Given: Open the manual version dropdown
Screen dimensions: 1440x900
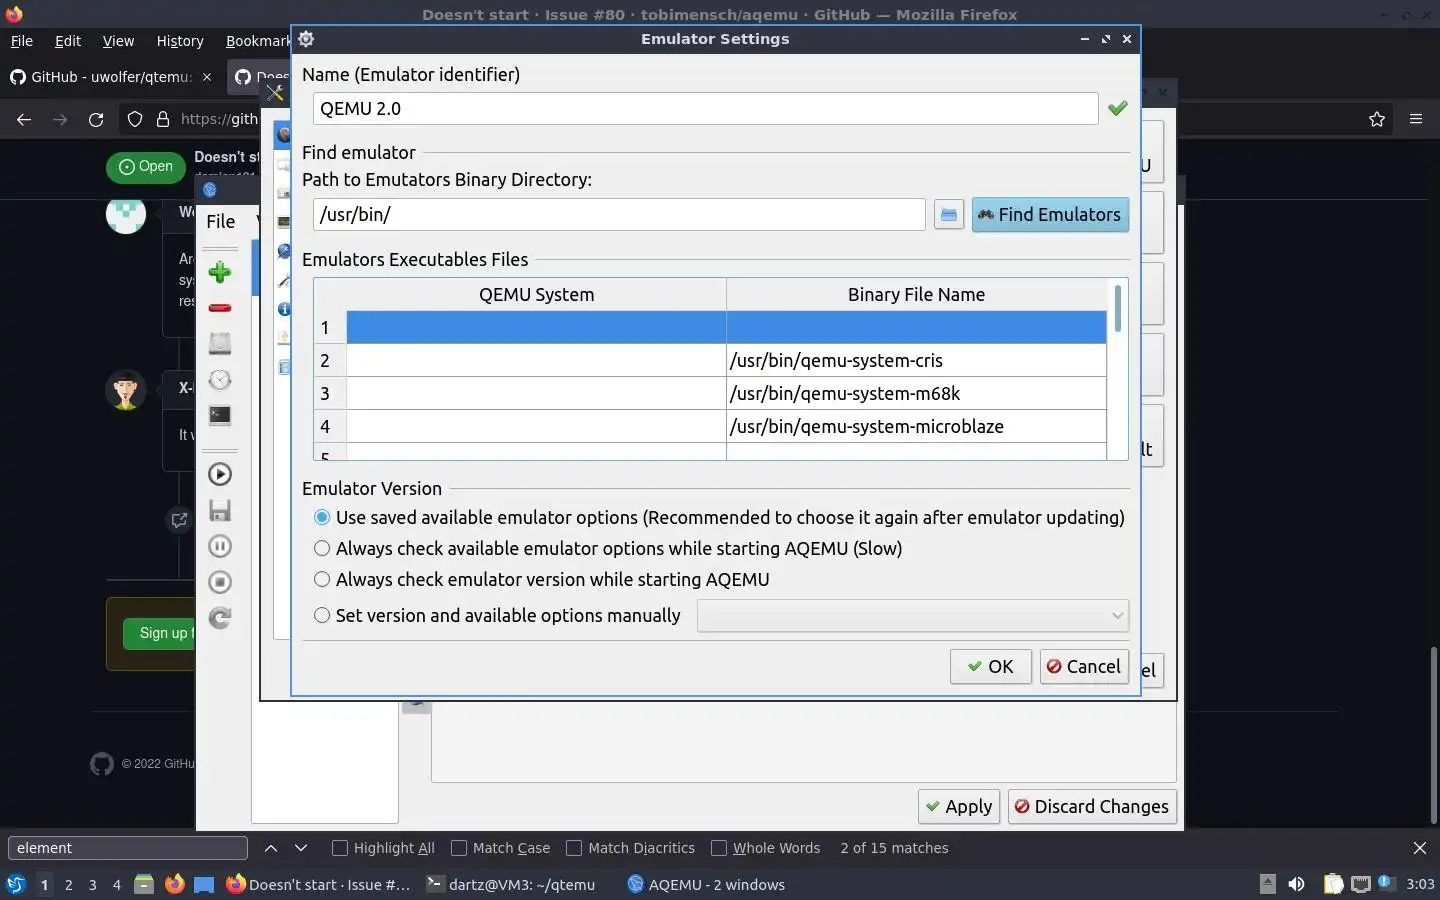Looking at the screenshot, I should tap(913, 615).
